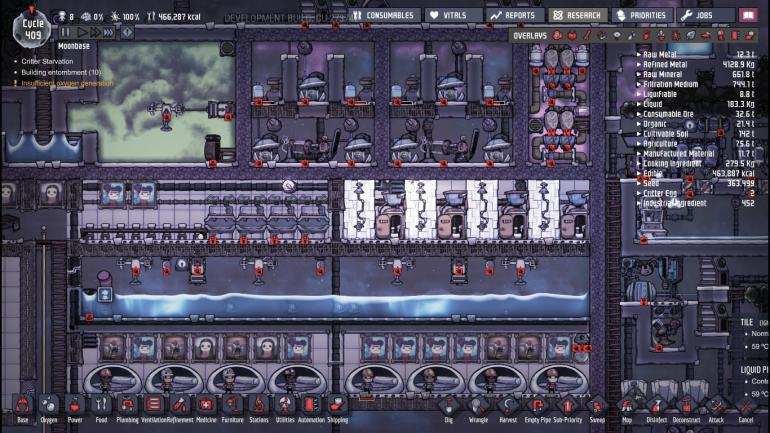Select the Dig tool
This screenshot has height=433, width=770.
click(x=448, y=409)
